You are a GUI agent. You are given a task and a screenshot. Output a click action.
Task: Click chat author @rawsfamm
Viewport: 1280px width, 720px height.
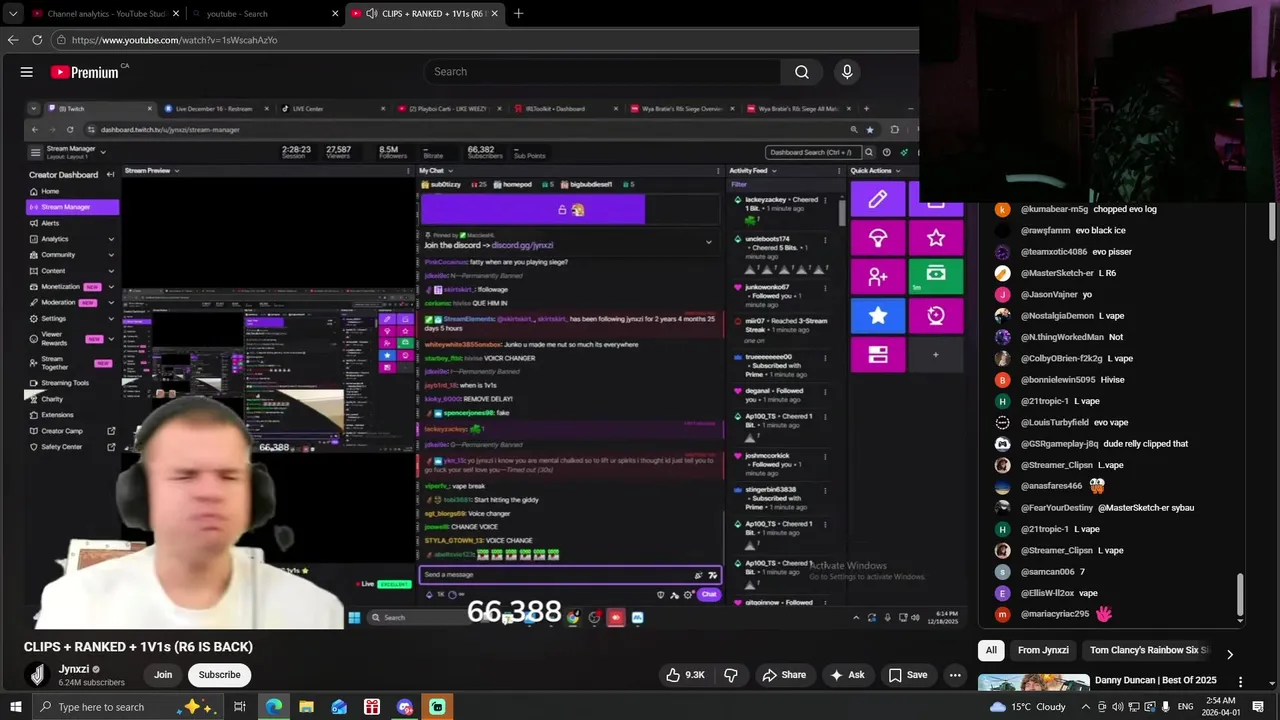point(1045,230)
